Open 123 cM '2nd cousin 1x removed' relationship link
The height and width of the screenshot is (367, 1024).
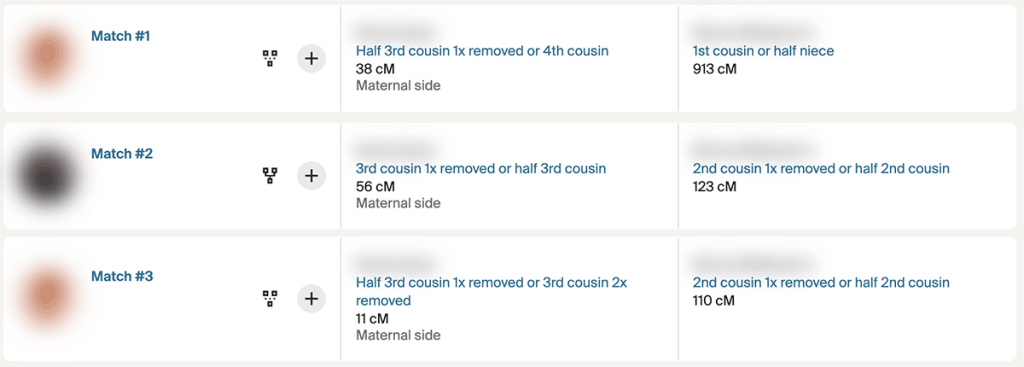821,168
